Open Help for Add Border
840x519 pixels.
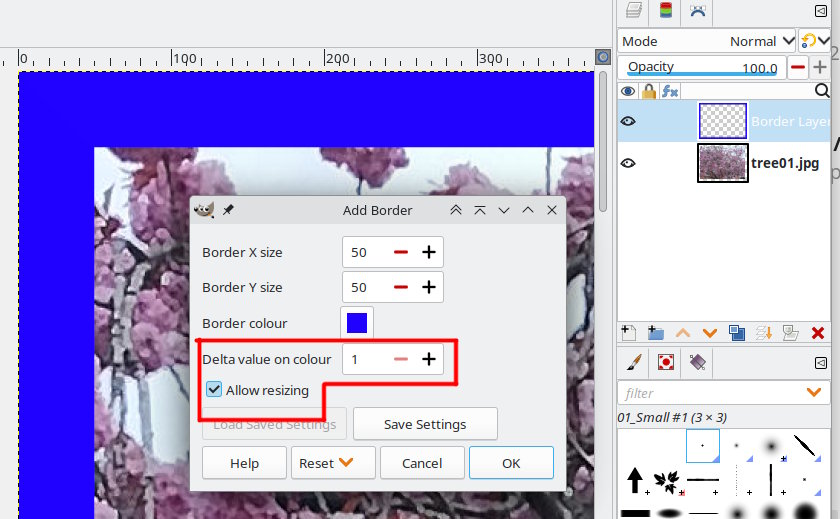tap(244, 463)
